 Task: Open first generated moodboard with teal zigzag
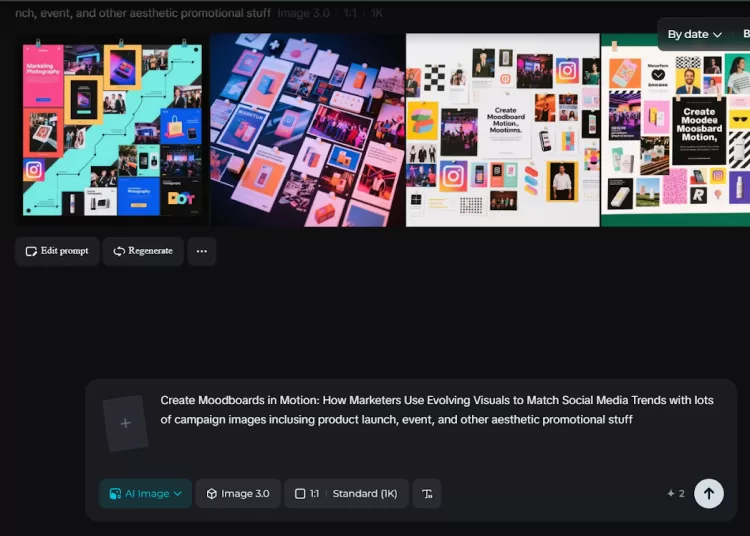[x=112, y=130]
